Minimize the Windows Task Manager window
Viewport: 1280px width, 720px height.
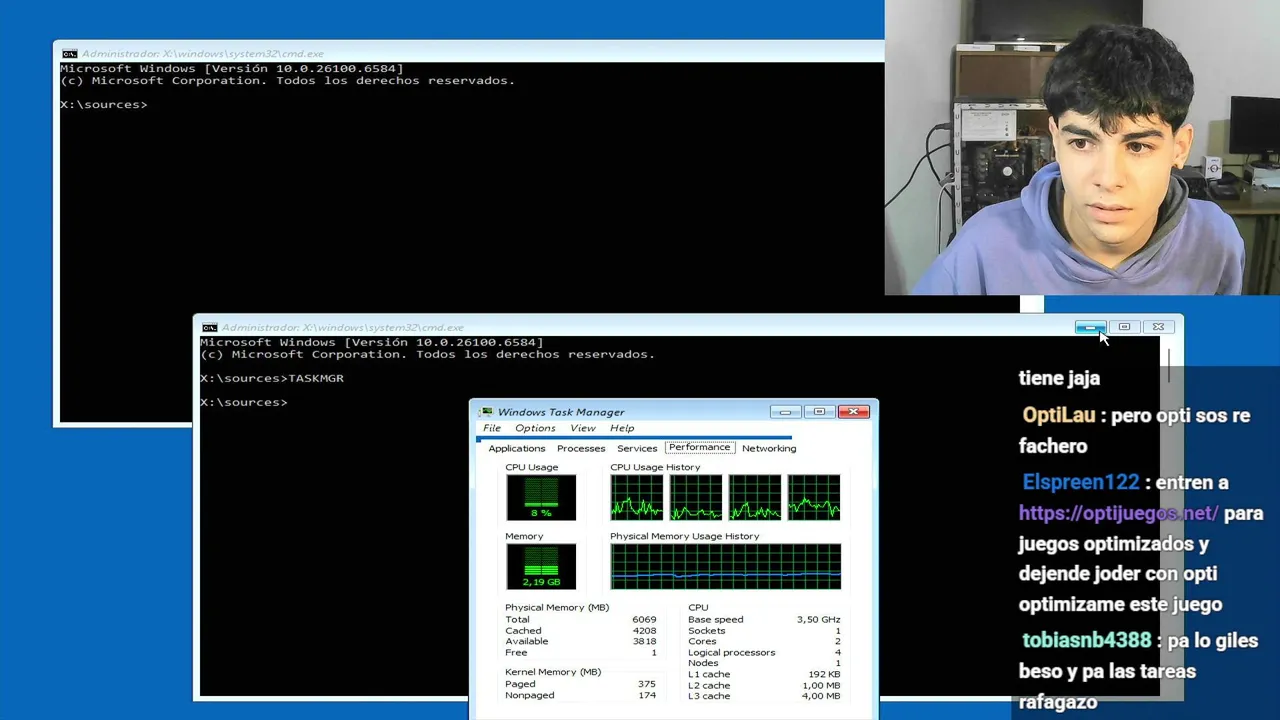785,412
